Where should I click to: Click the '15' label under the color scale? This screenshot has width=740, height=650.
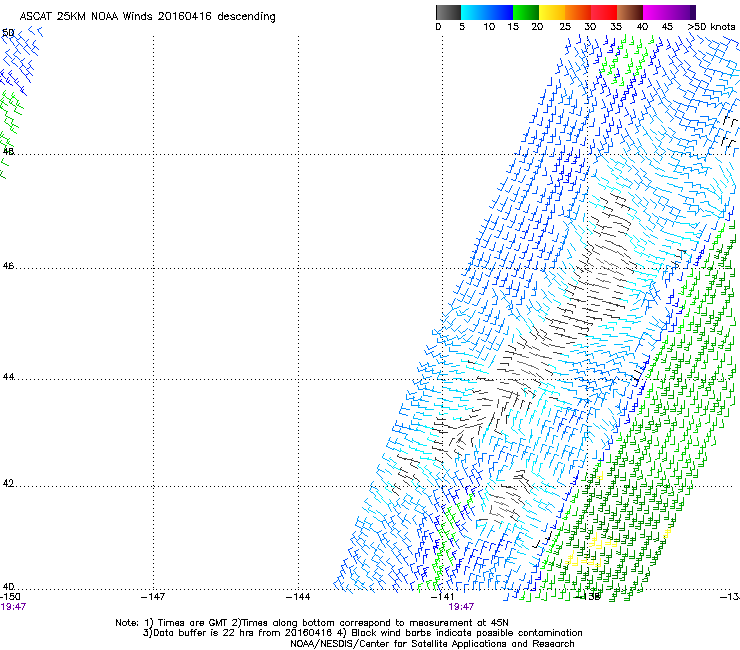[x=513, y=27]
